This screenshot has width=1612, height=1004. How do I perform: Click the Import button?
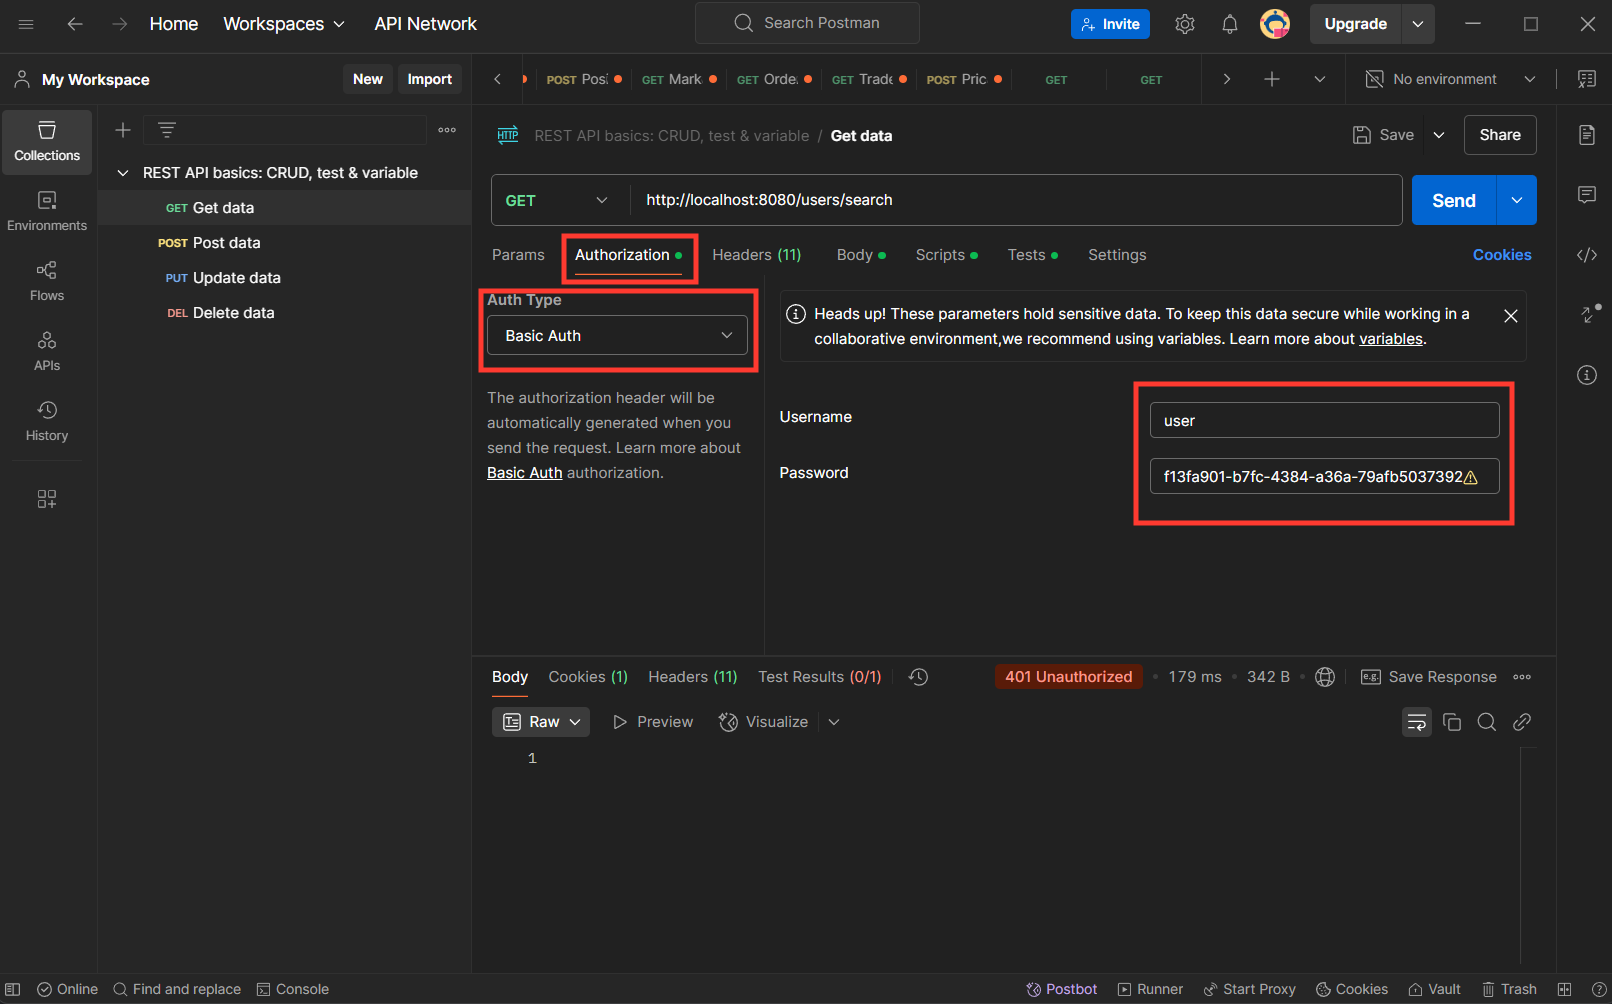click(x=429, y=79)
